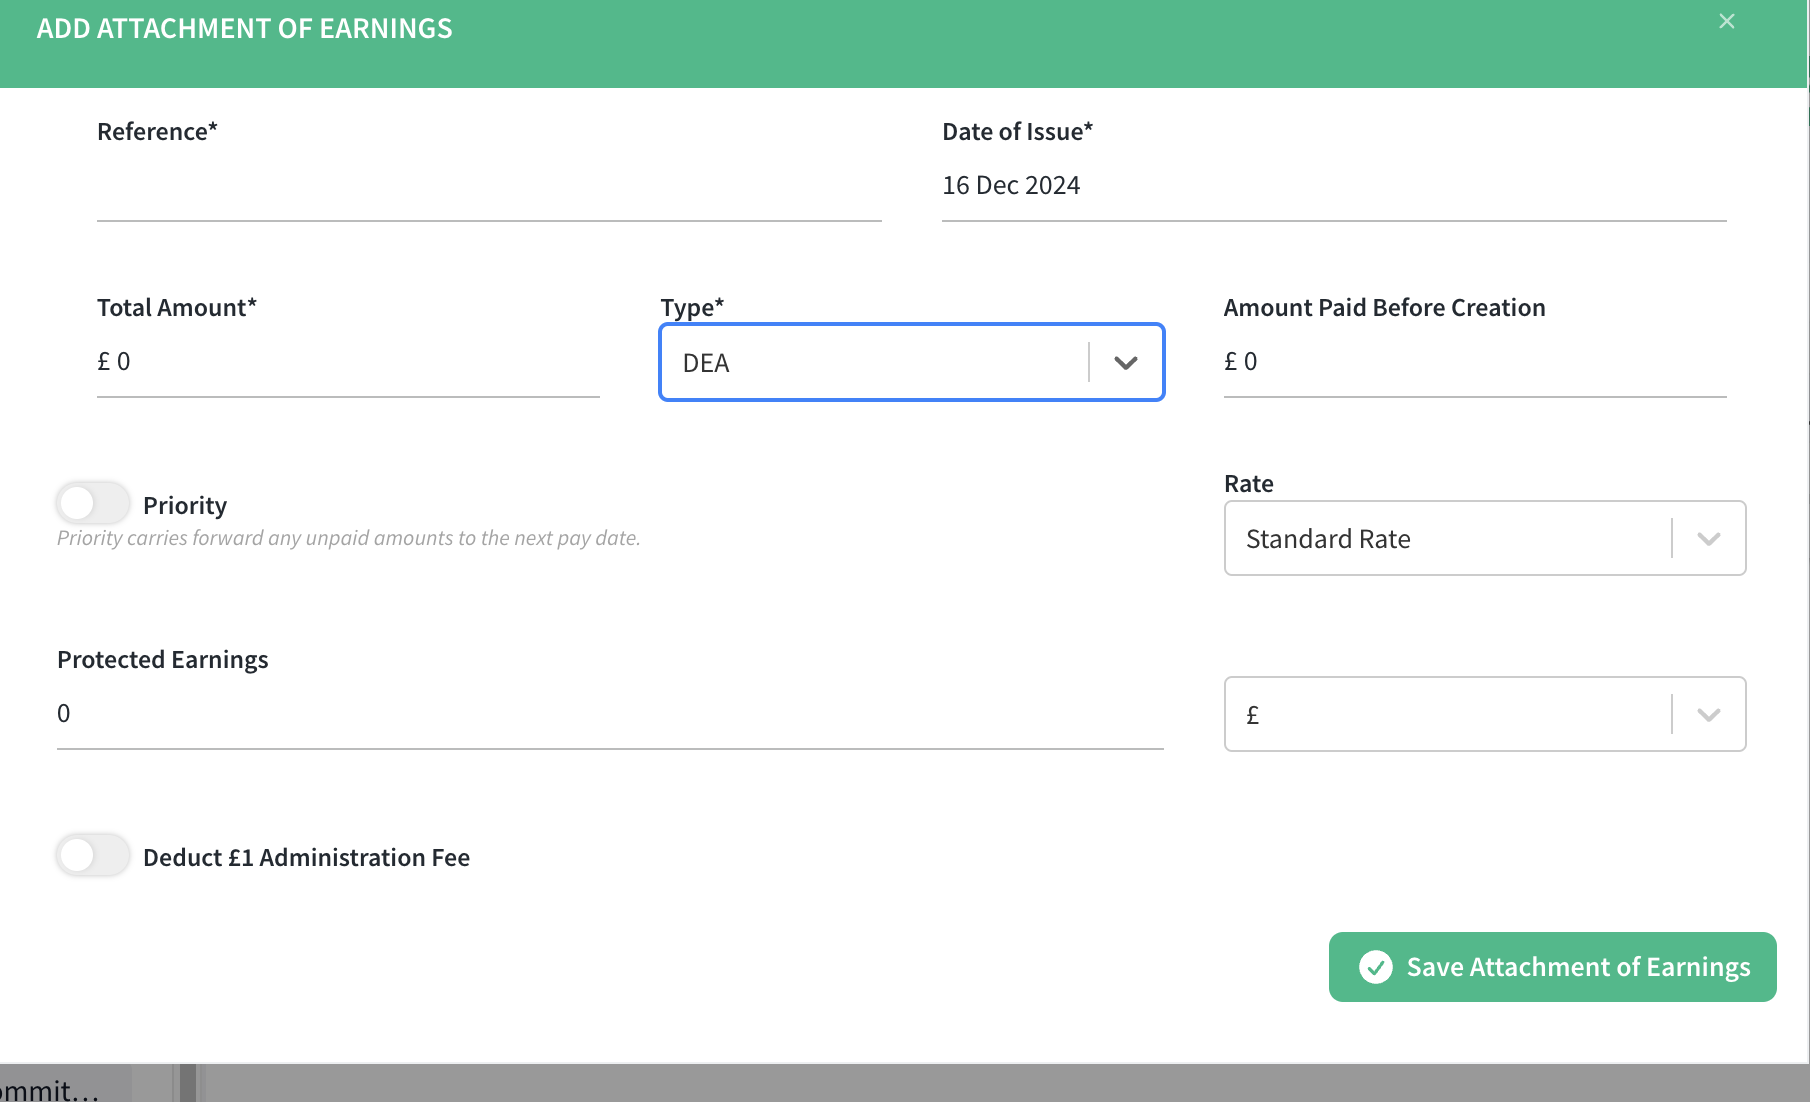Click the Add Attachment of Earnings title

tap(245, 29)
